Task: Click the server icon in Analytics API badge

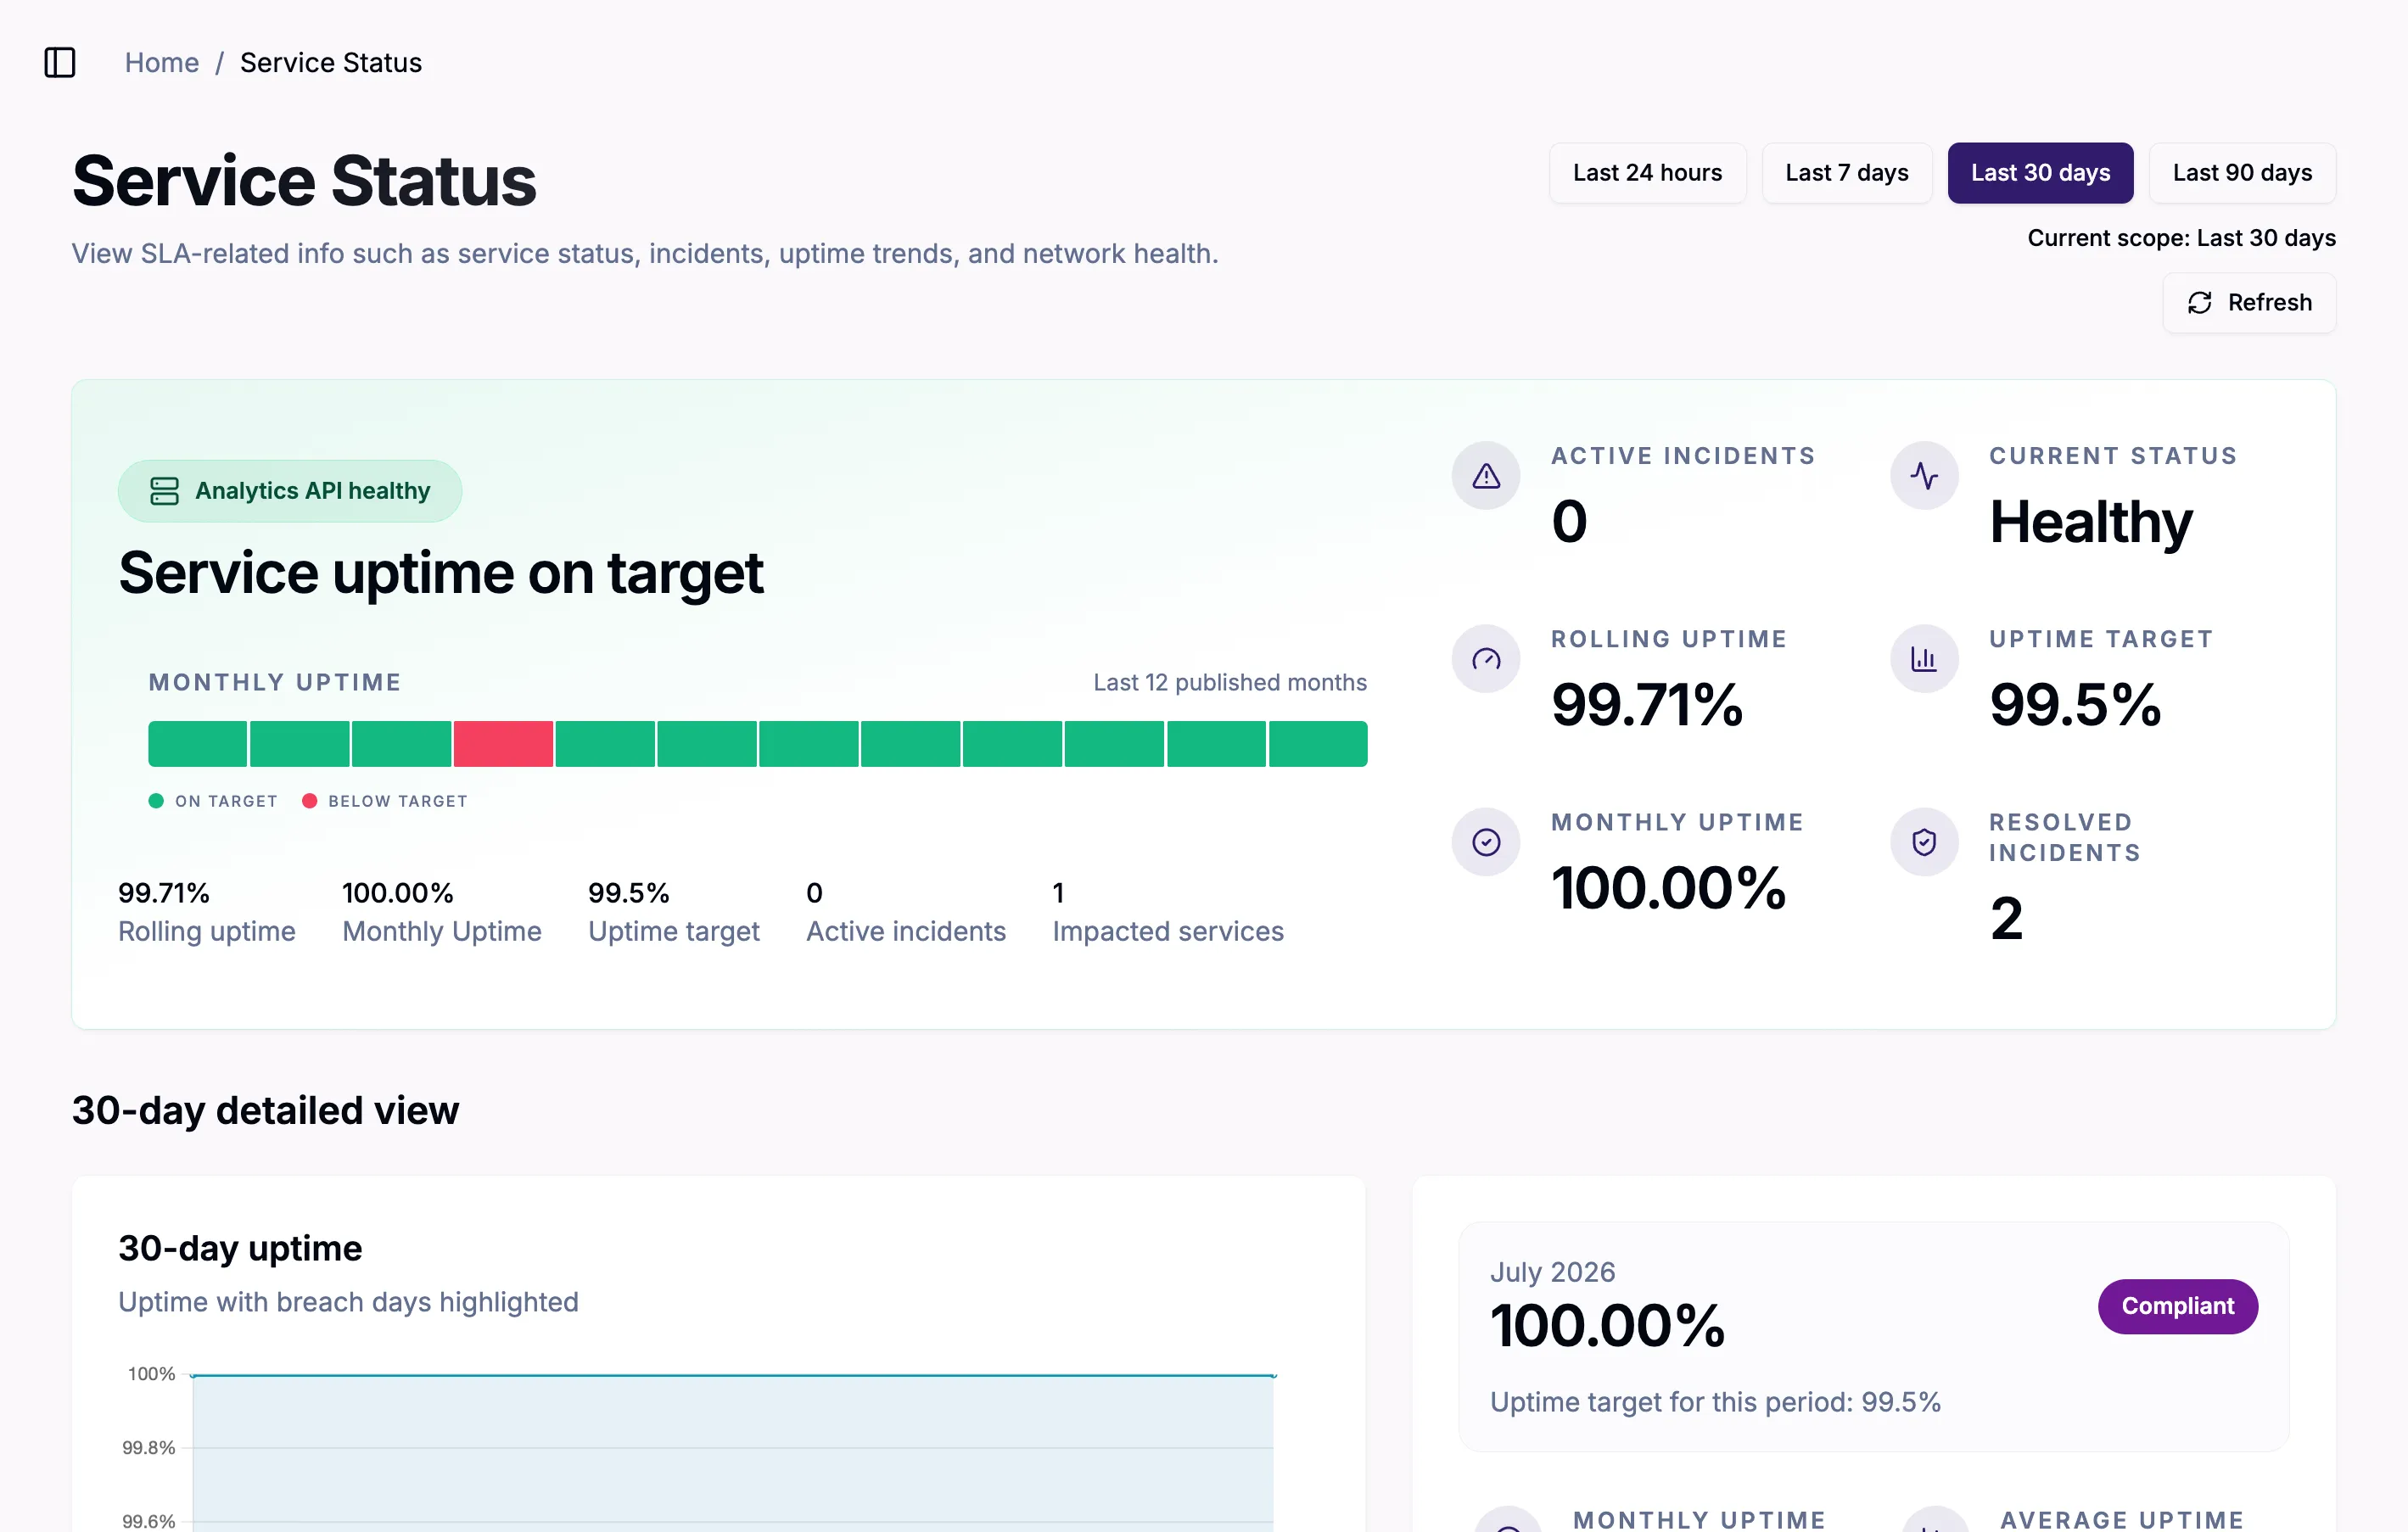Action: click(x=164, y=491)
